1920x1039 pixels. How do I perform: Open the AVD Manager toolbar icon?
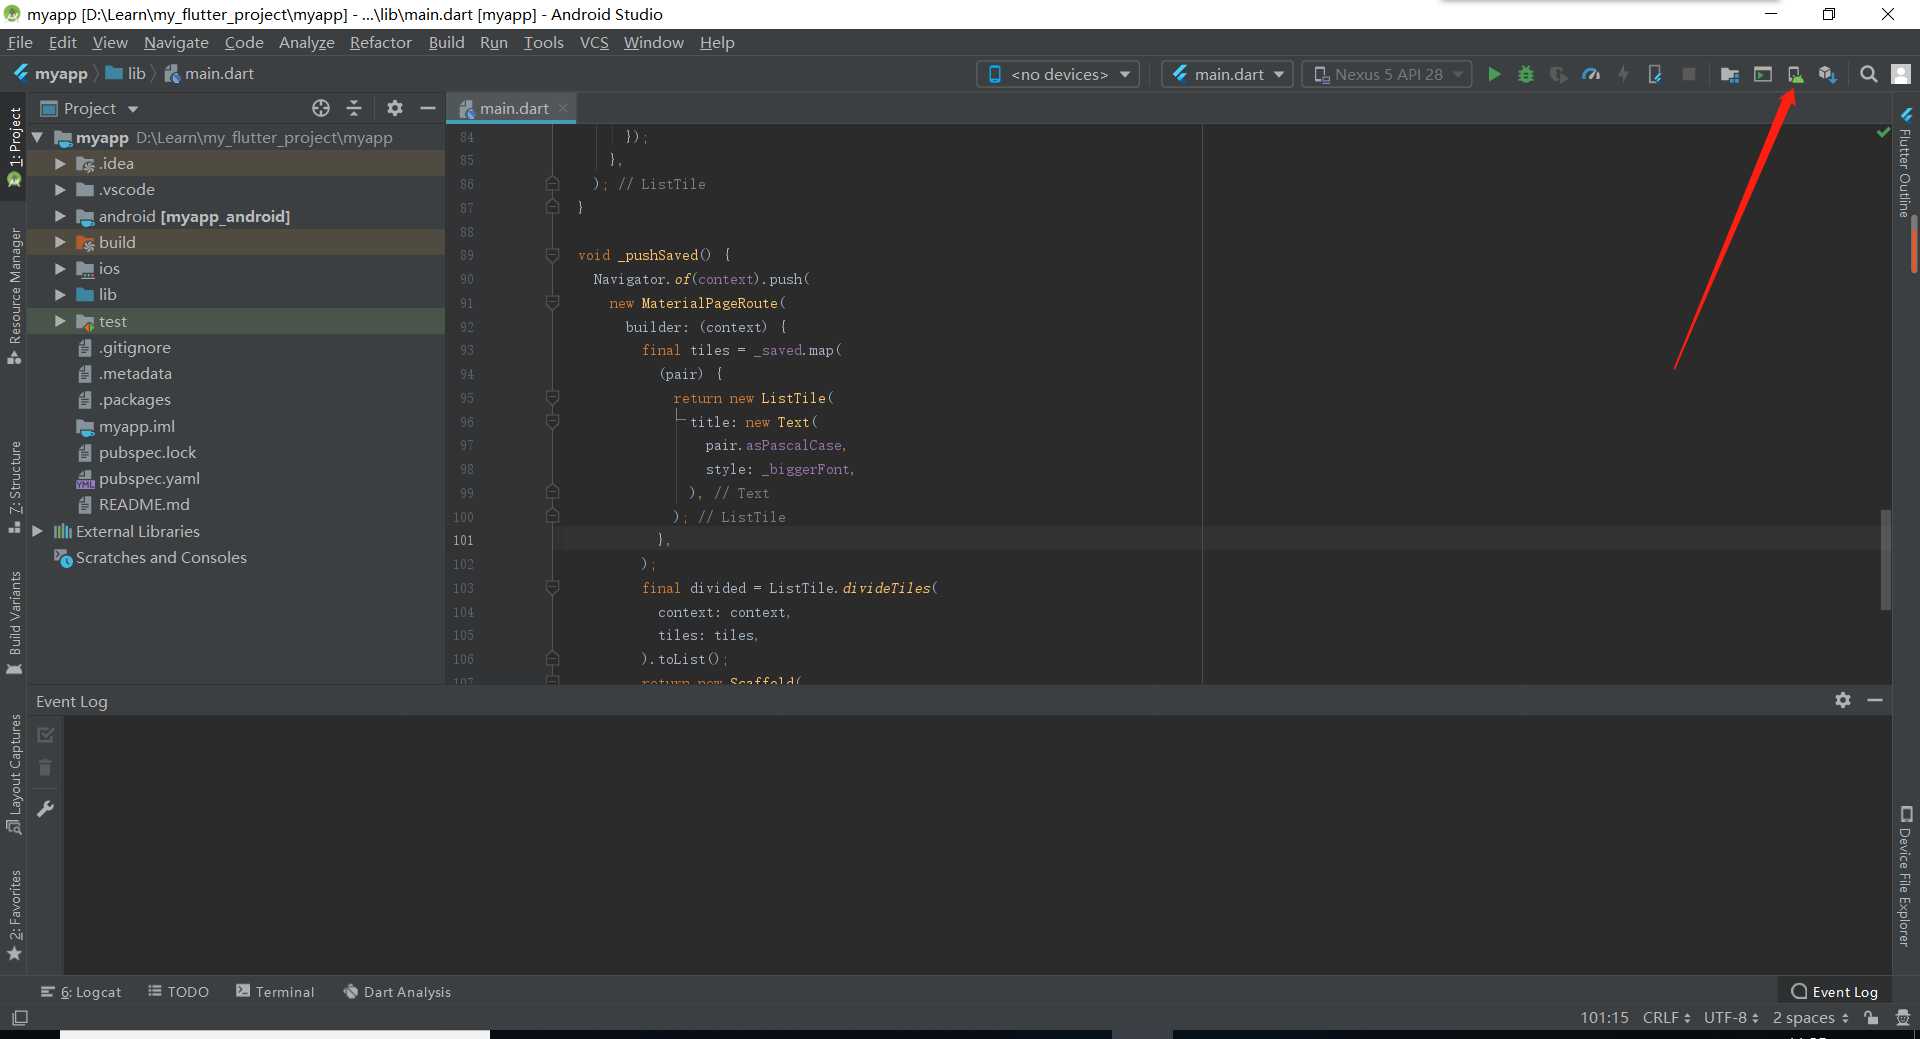[x=1795, y=74]
